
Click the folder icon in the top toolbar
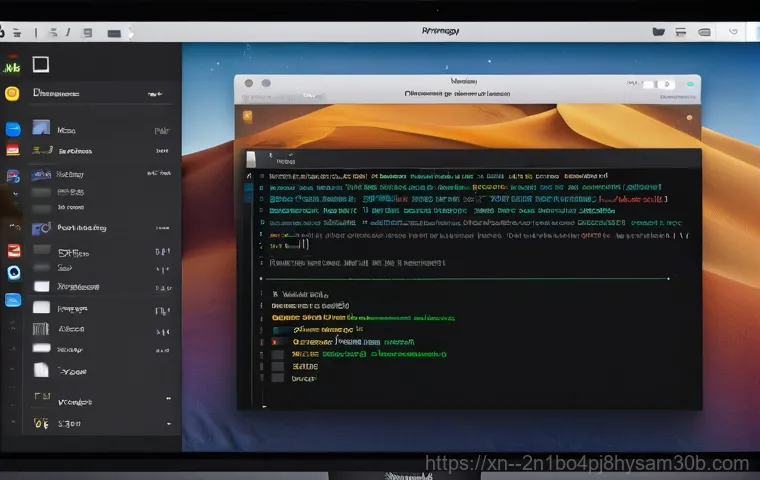[658, 32]
